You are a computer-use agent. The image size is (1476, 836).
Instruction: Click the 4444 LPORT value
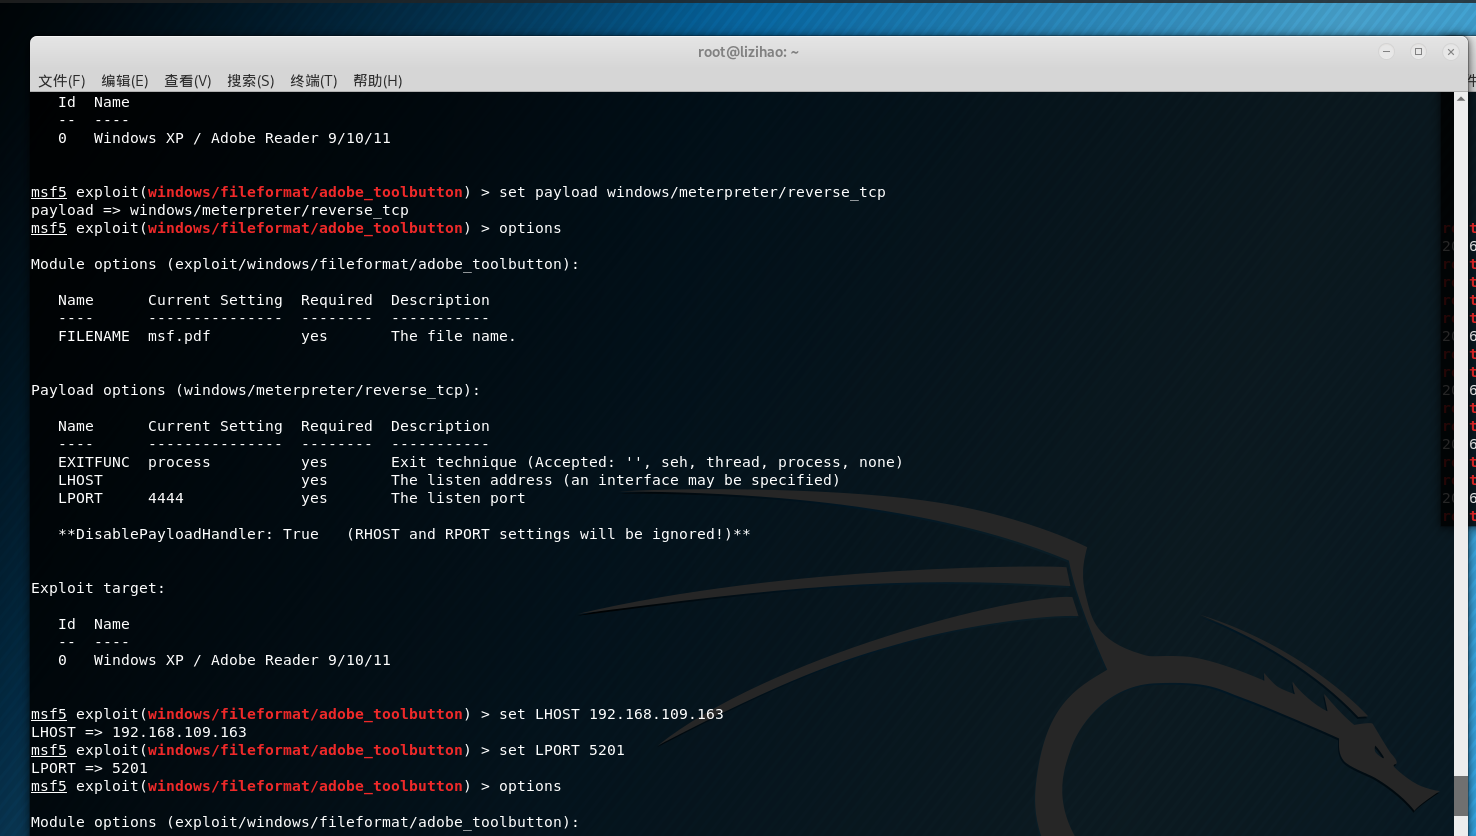pos(166,498)
